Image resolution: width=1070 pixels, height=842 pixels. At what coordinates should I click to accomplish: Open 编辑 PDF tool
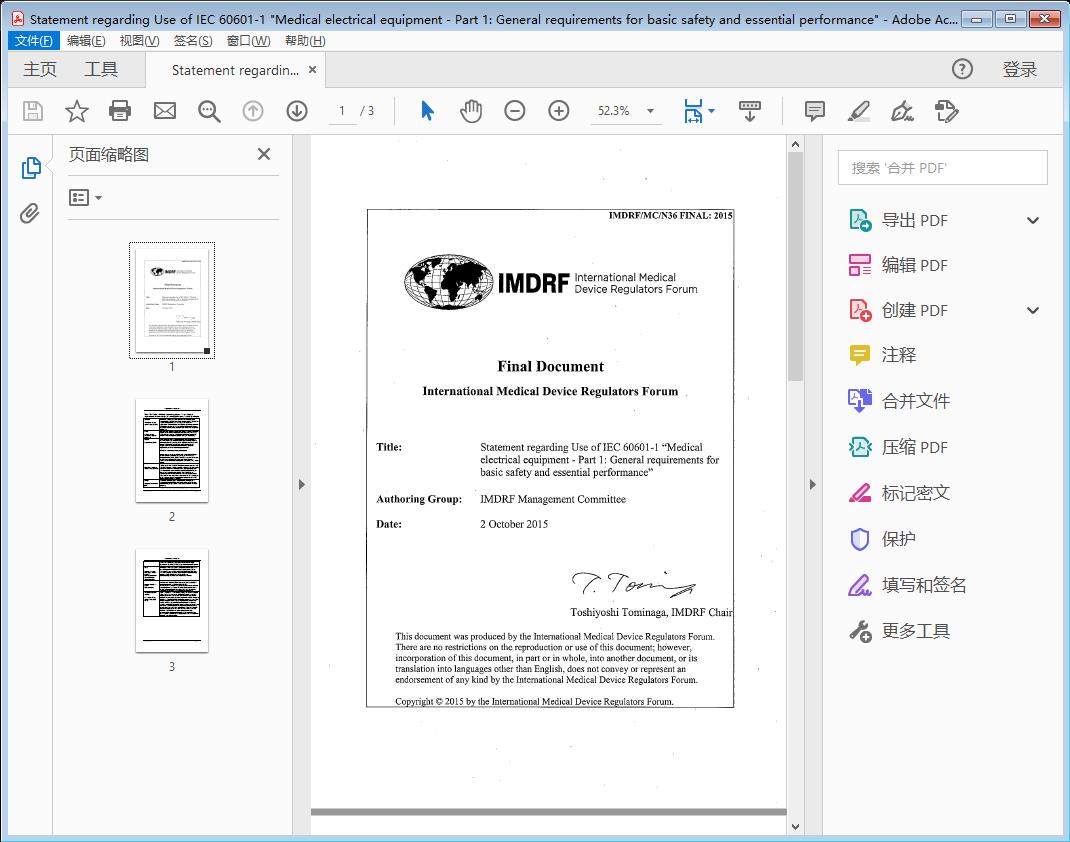914,265
